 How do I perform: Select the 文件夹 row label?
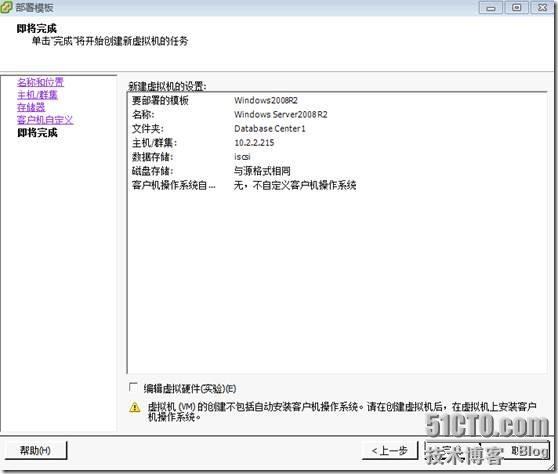(x=148, y=128)
